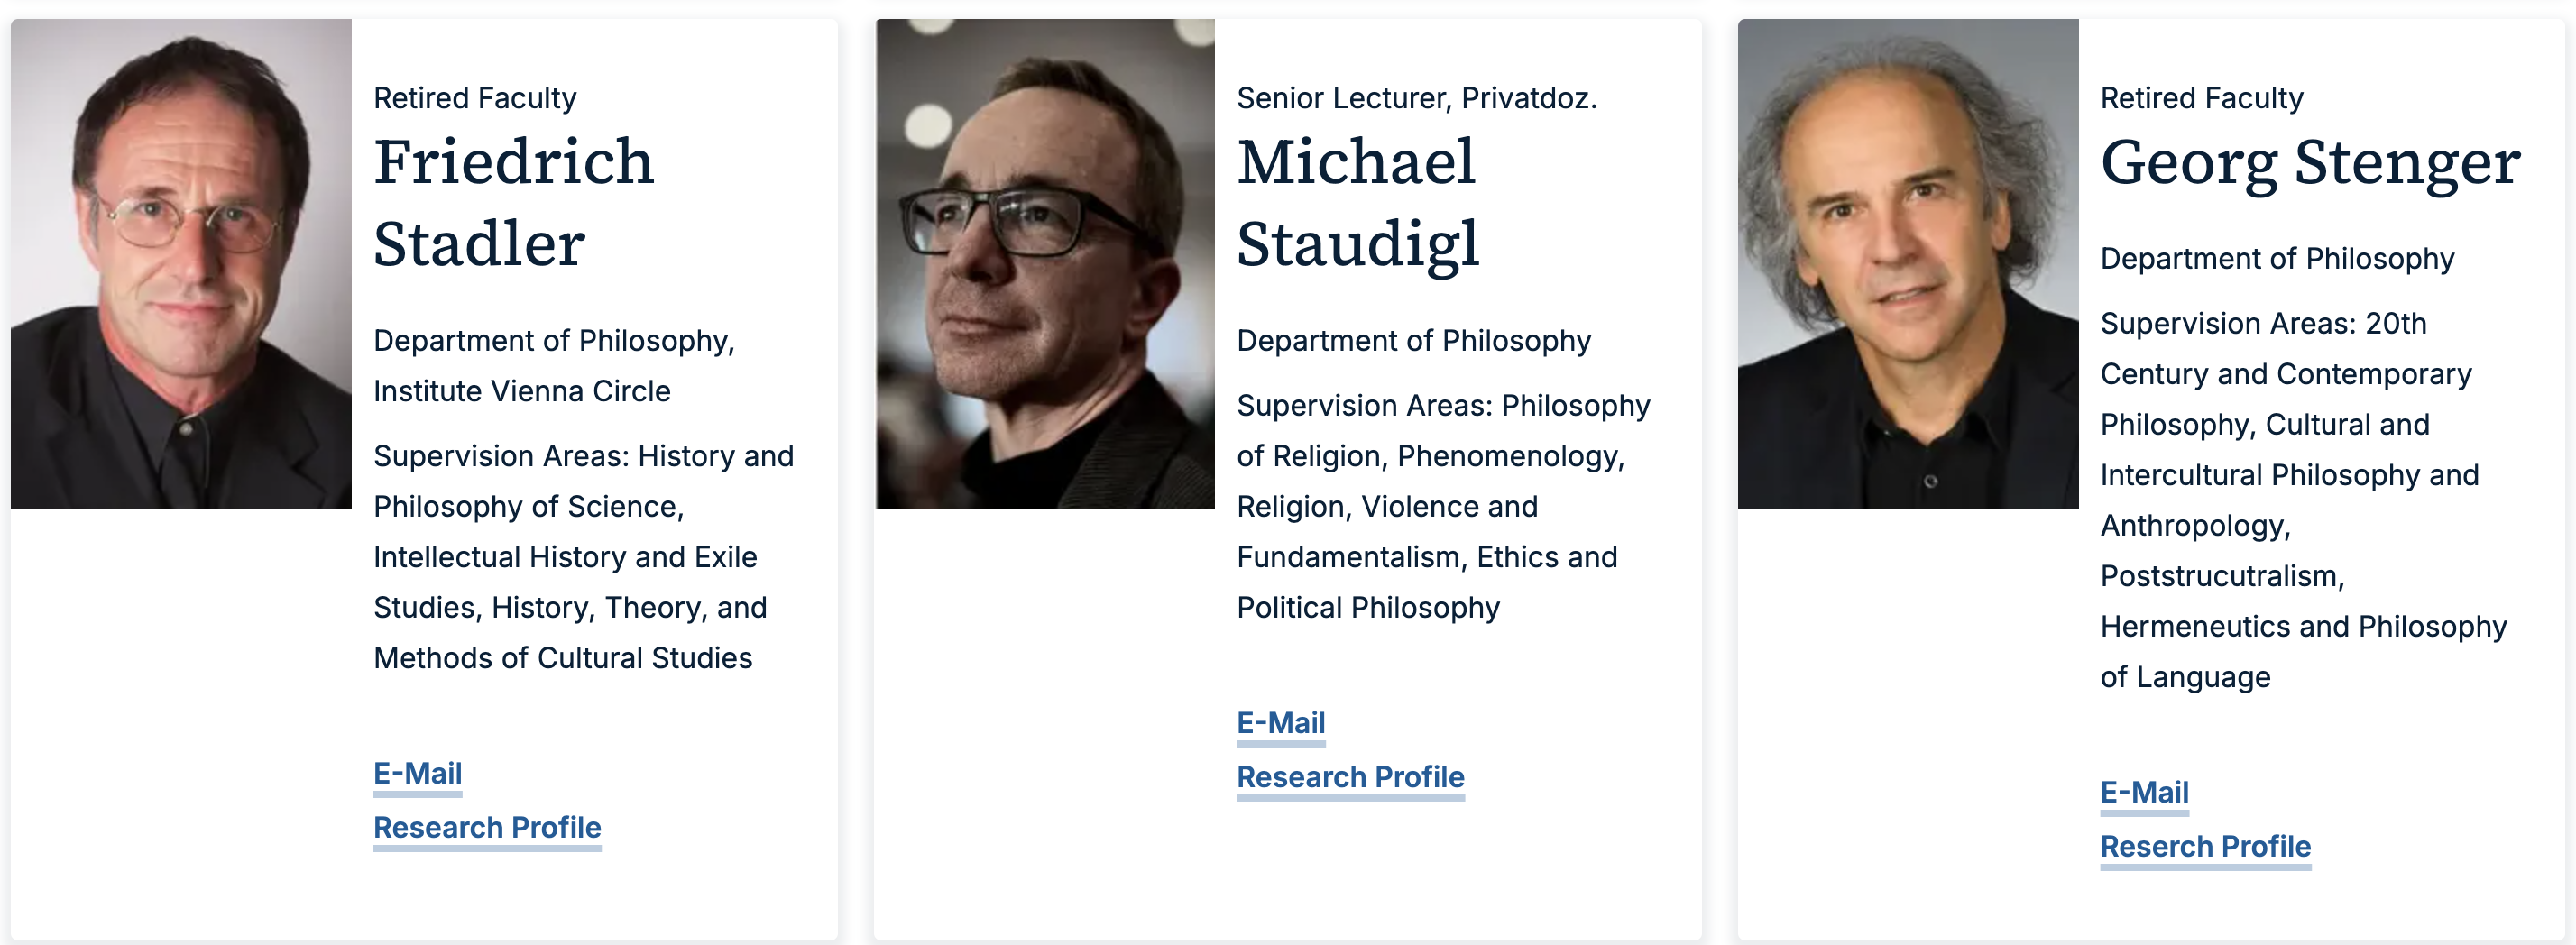Click the Georg Stenger name heading
Viewport: 2576px width, 945px height.
point(2310,162)
